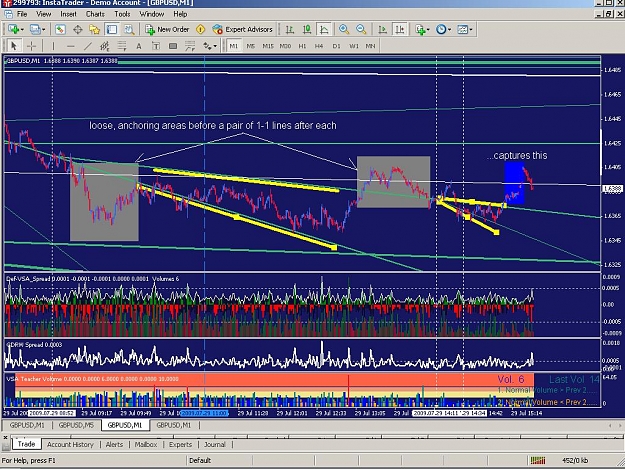Switch timeframe to M15
The width and height of the screenshot is (625, 469).
(268, 46)
